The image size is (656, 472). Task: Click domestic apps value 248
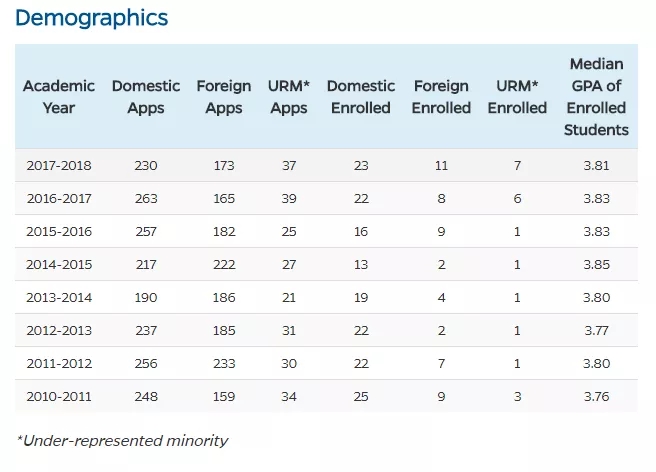tap(146, 396)
